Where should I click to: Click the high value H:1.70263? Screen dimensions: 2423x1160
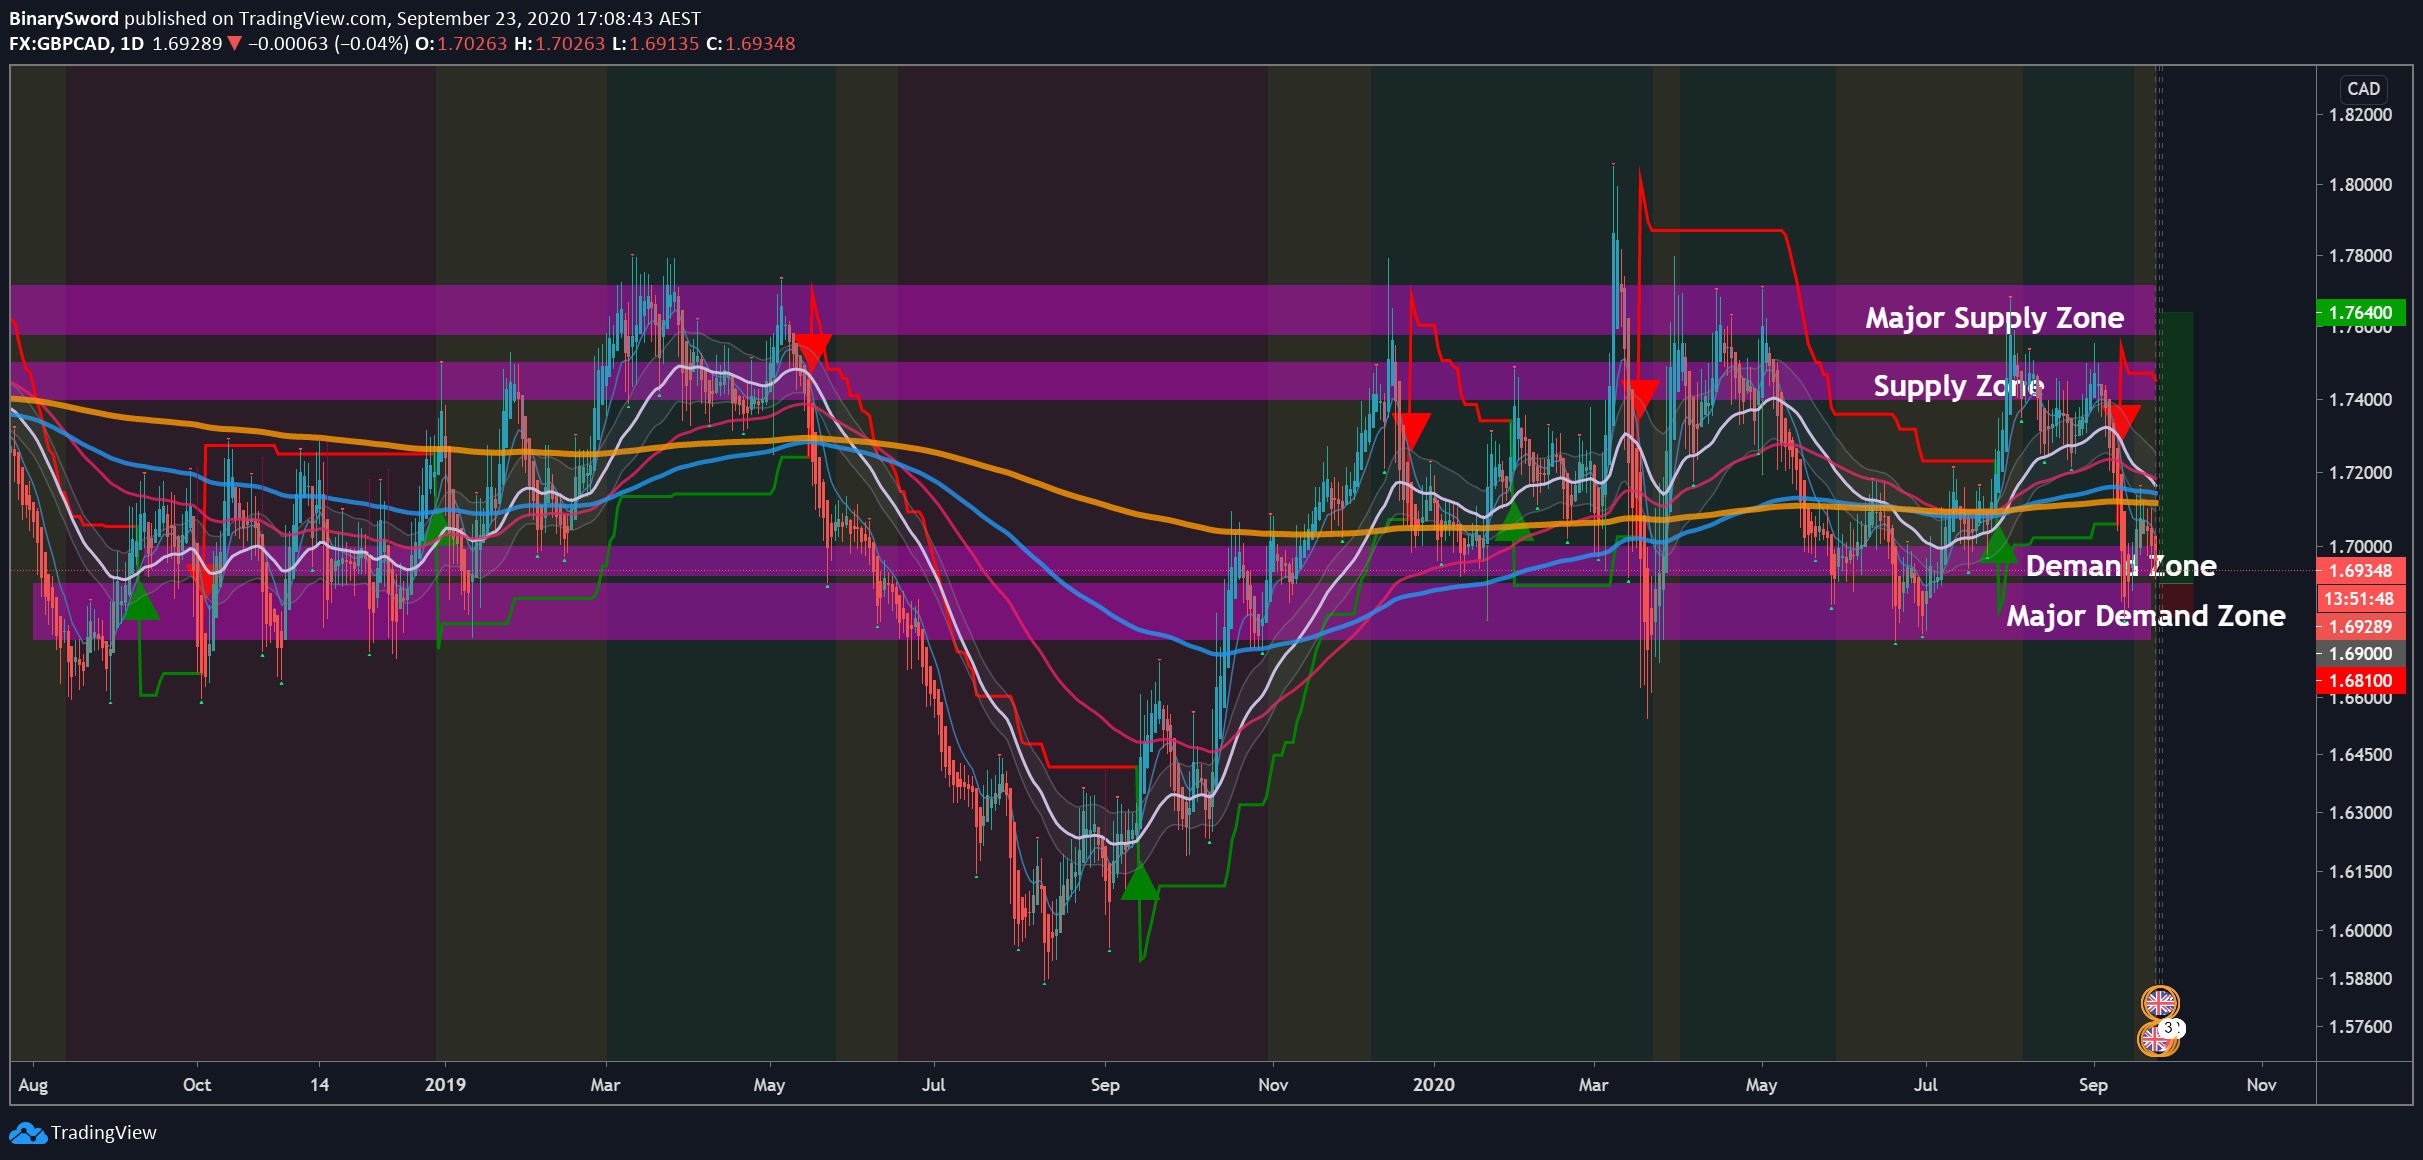[x=559, y=44]
